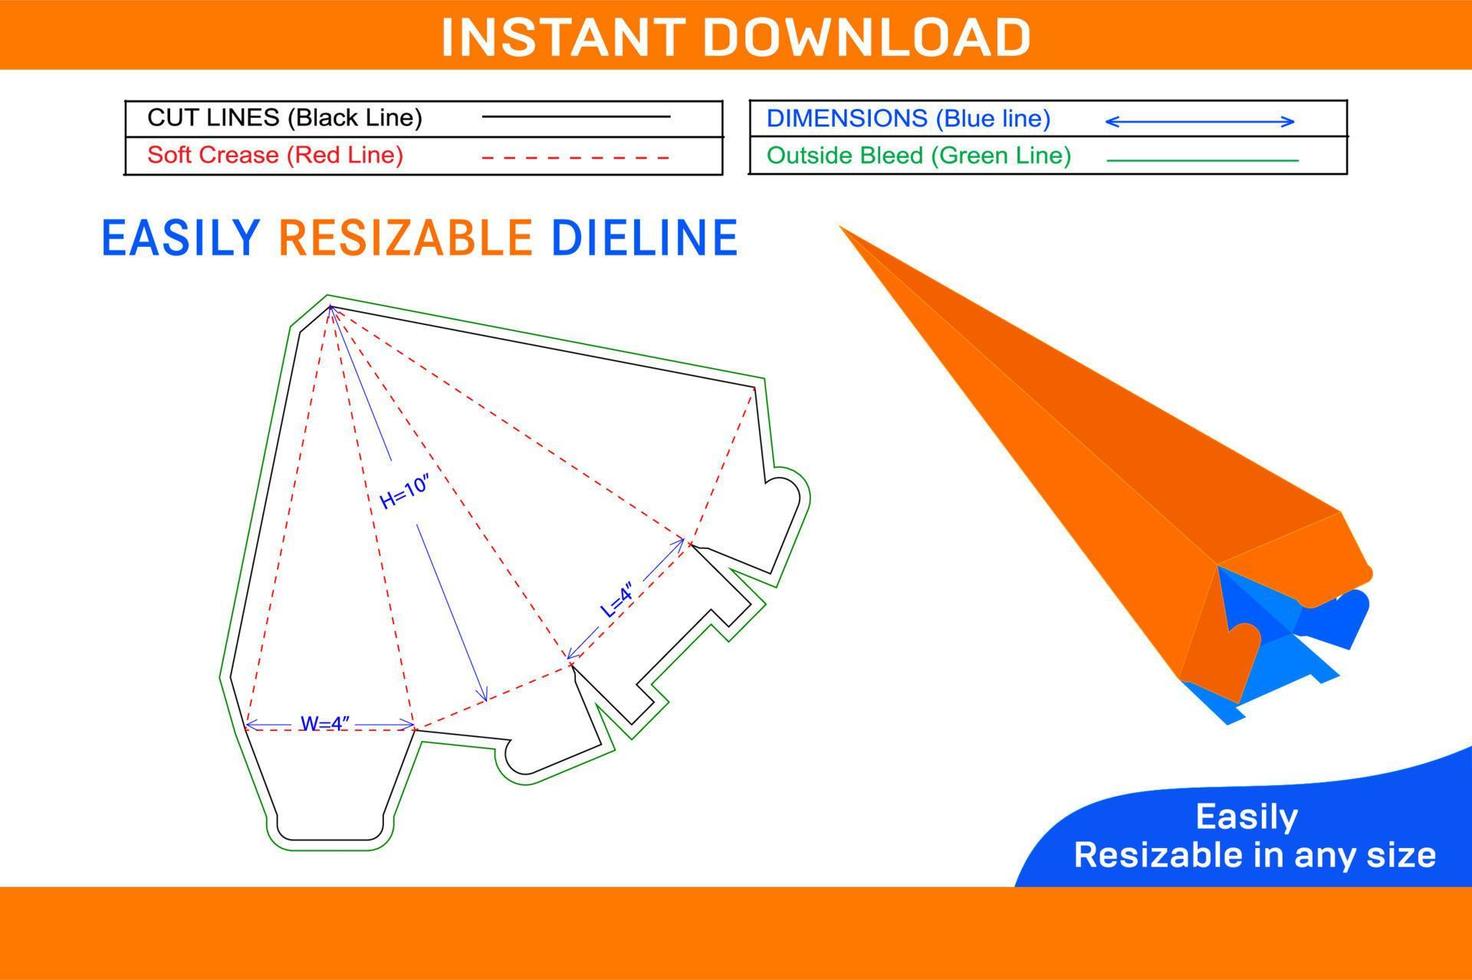
Task: Click the blue double-arrow dimension sample
Action: (1200, 122)
